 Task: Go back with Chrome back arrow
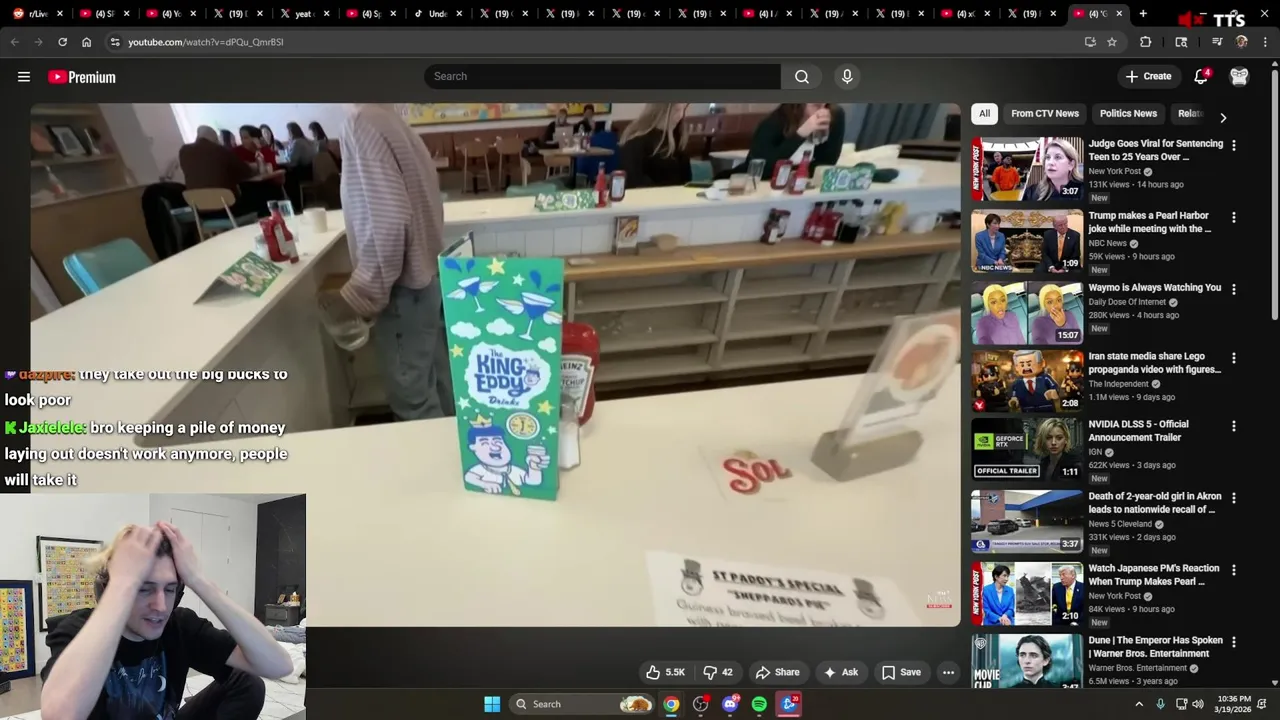pos(14,42)
